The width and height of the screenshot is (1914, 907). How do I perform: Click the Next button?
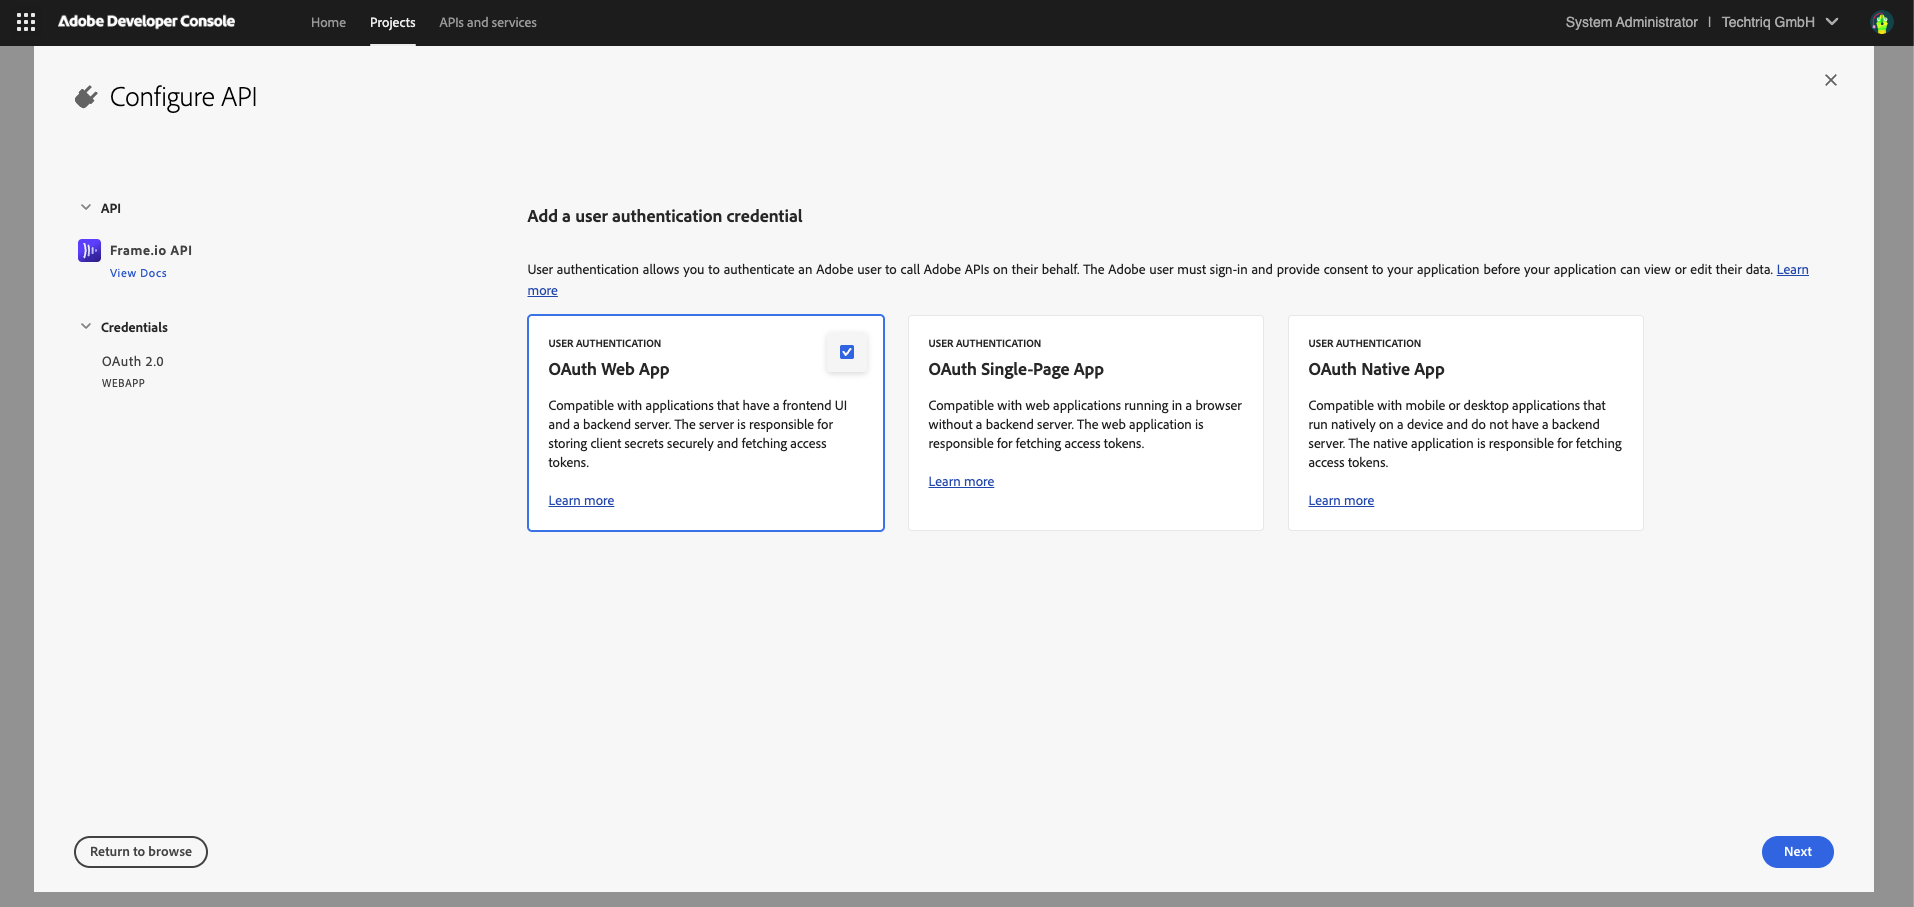click(x=1796, y=852)
